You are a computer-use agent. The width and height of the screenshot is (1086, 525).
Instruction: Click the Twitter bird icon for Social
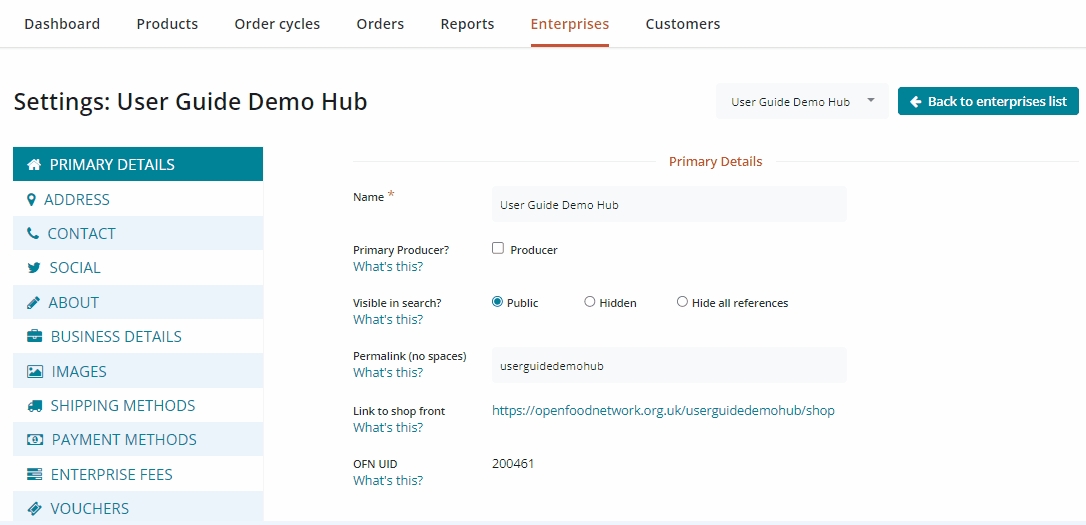(x=34, y=268)
